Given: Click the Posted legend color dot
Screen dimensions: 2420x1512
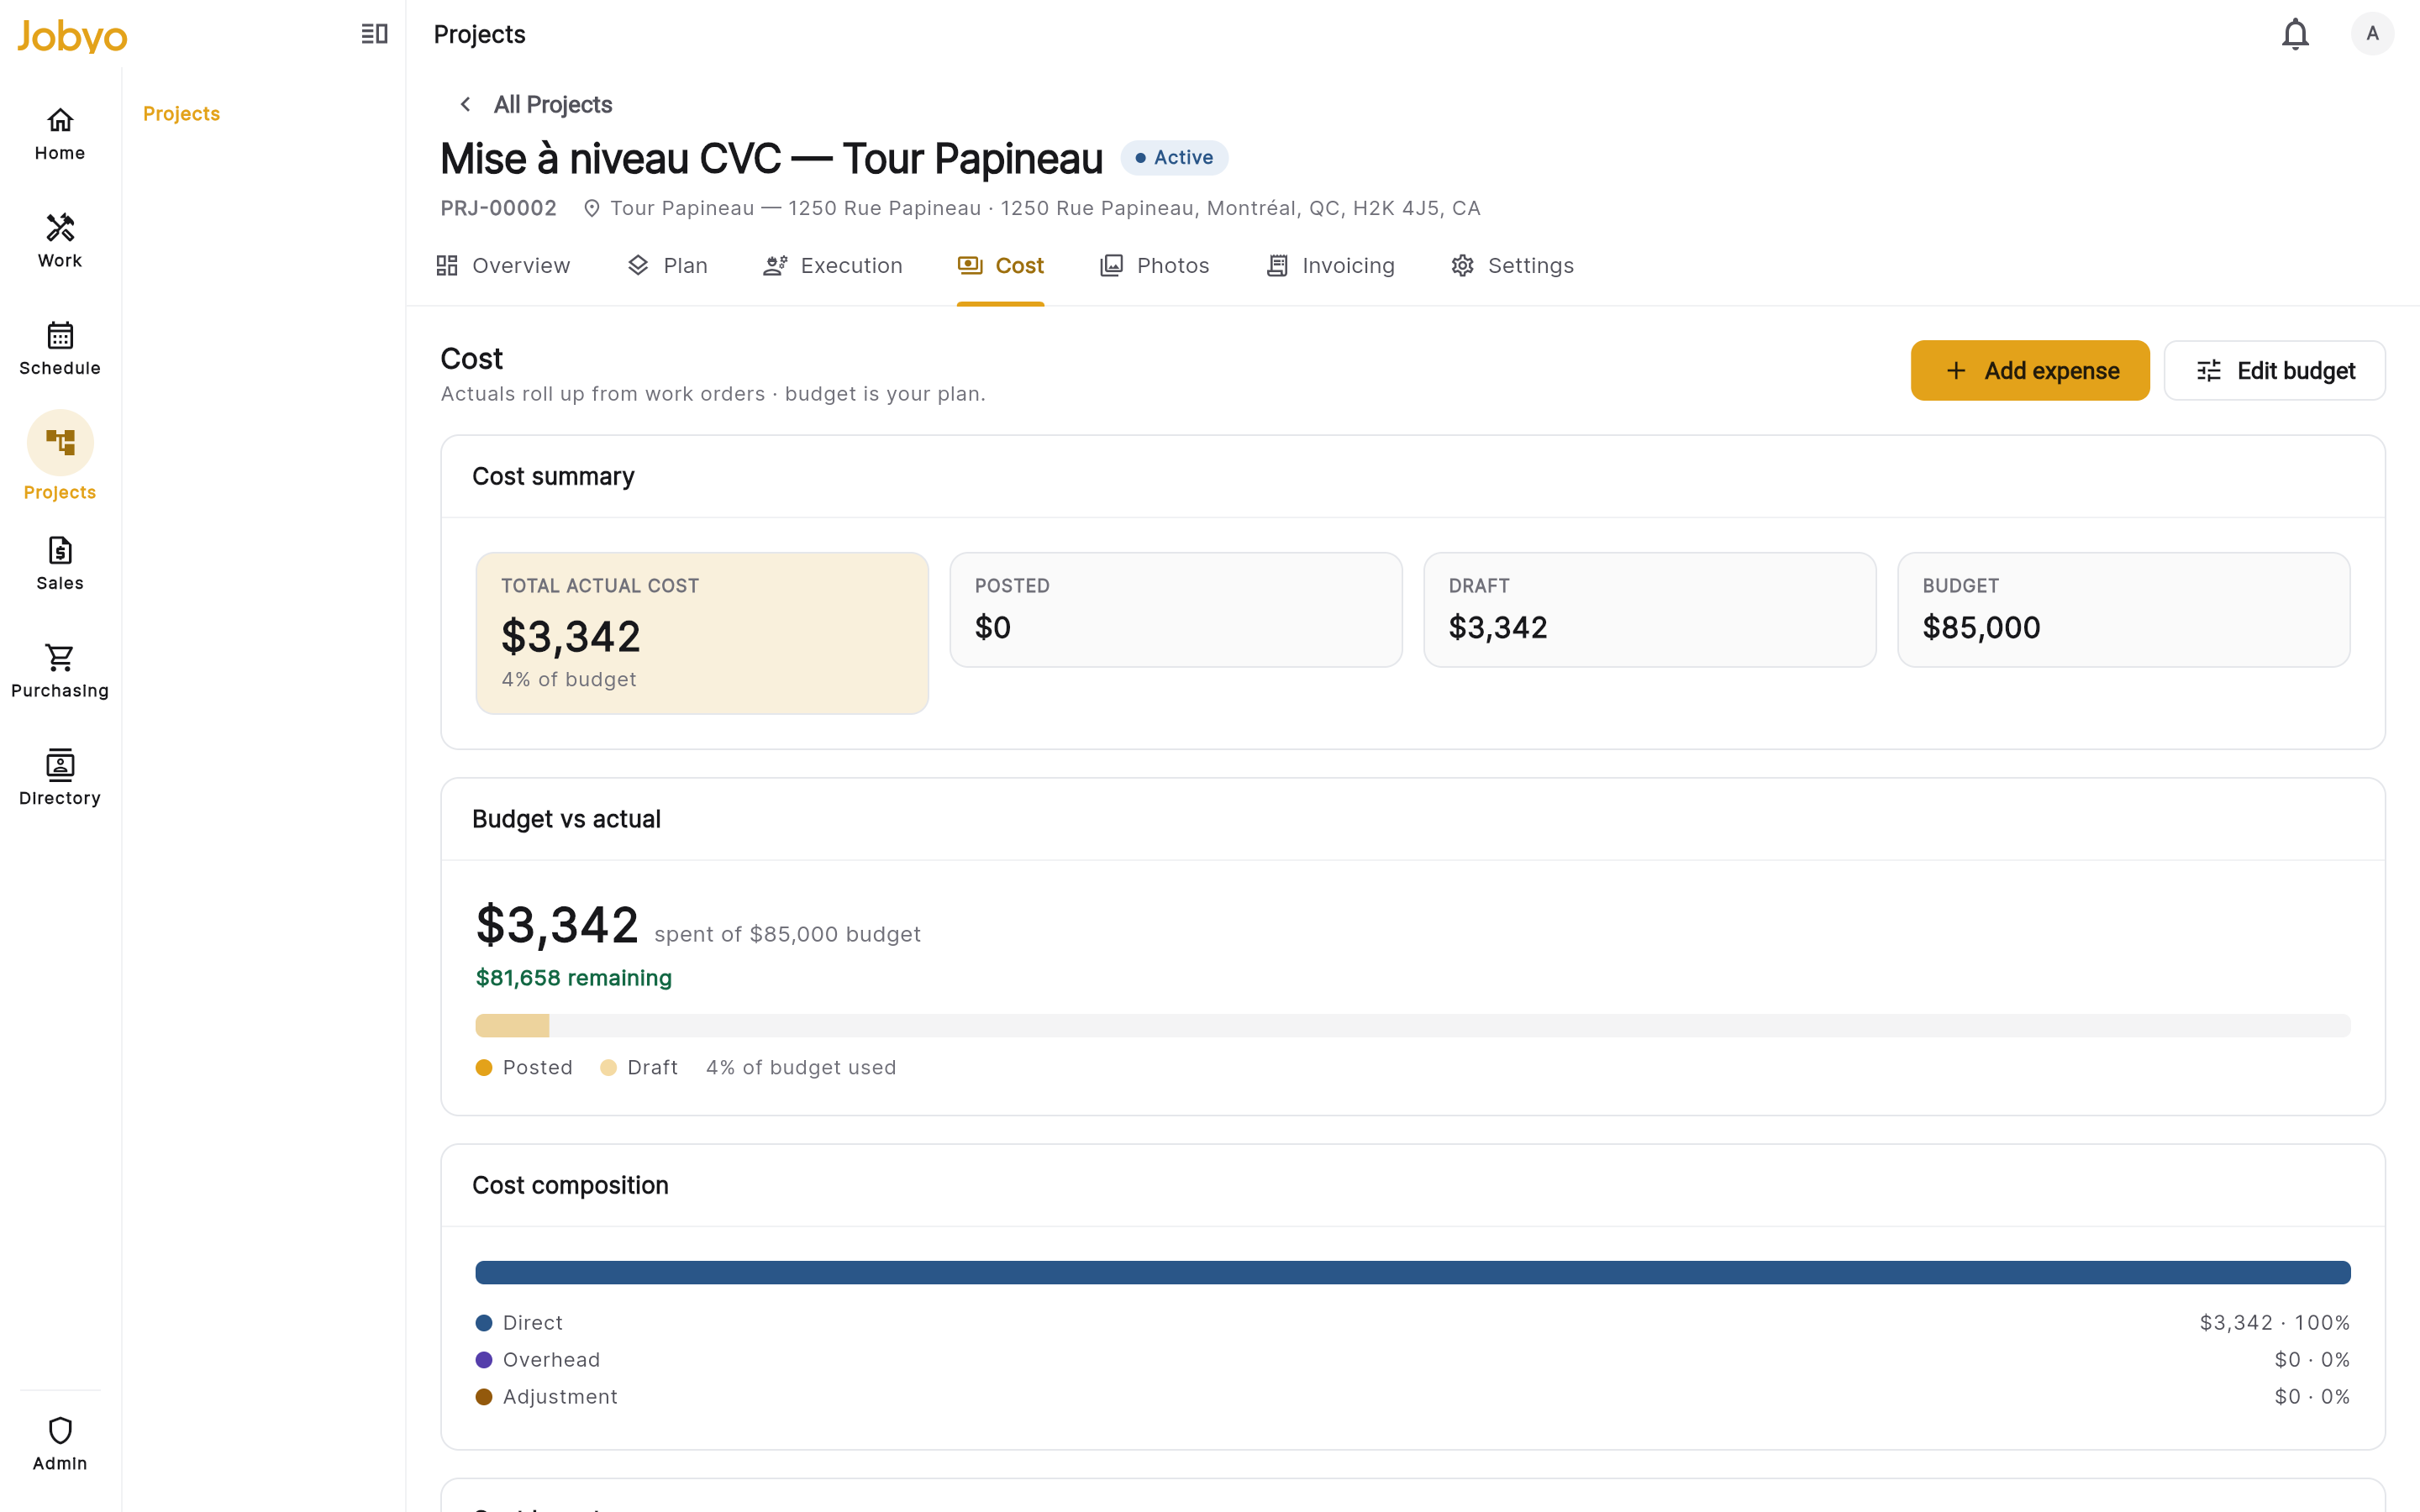Looking at the screenshot, I should 484,1067.
